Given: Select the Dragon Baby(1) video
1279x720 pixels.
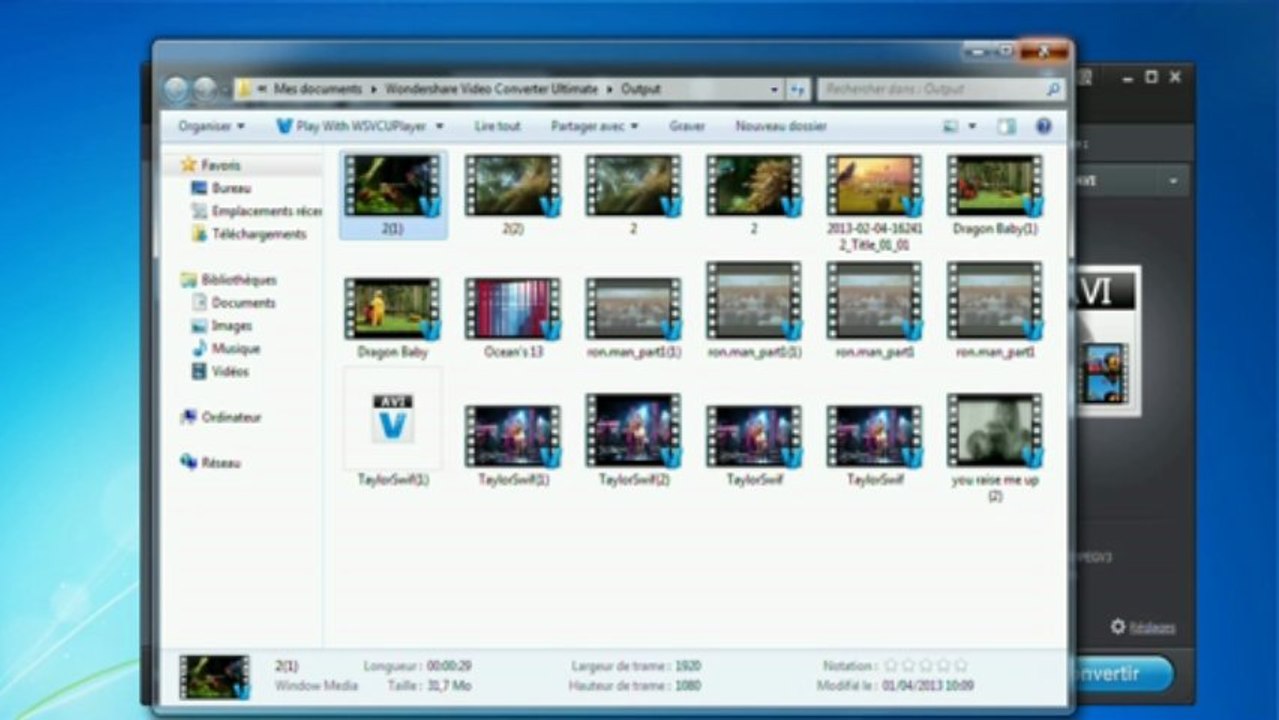Looking at the screenshot, I should (995, 195).
